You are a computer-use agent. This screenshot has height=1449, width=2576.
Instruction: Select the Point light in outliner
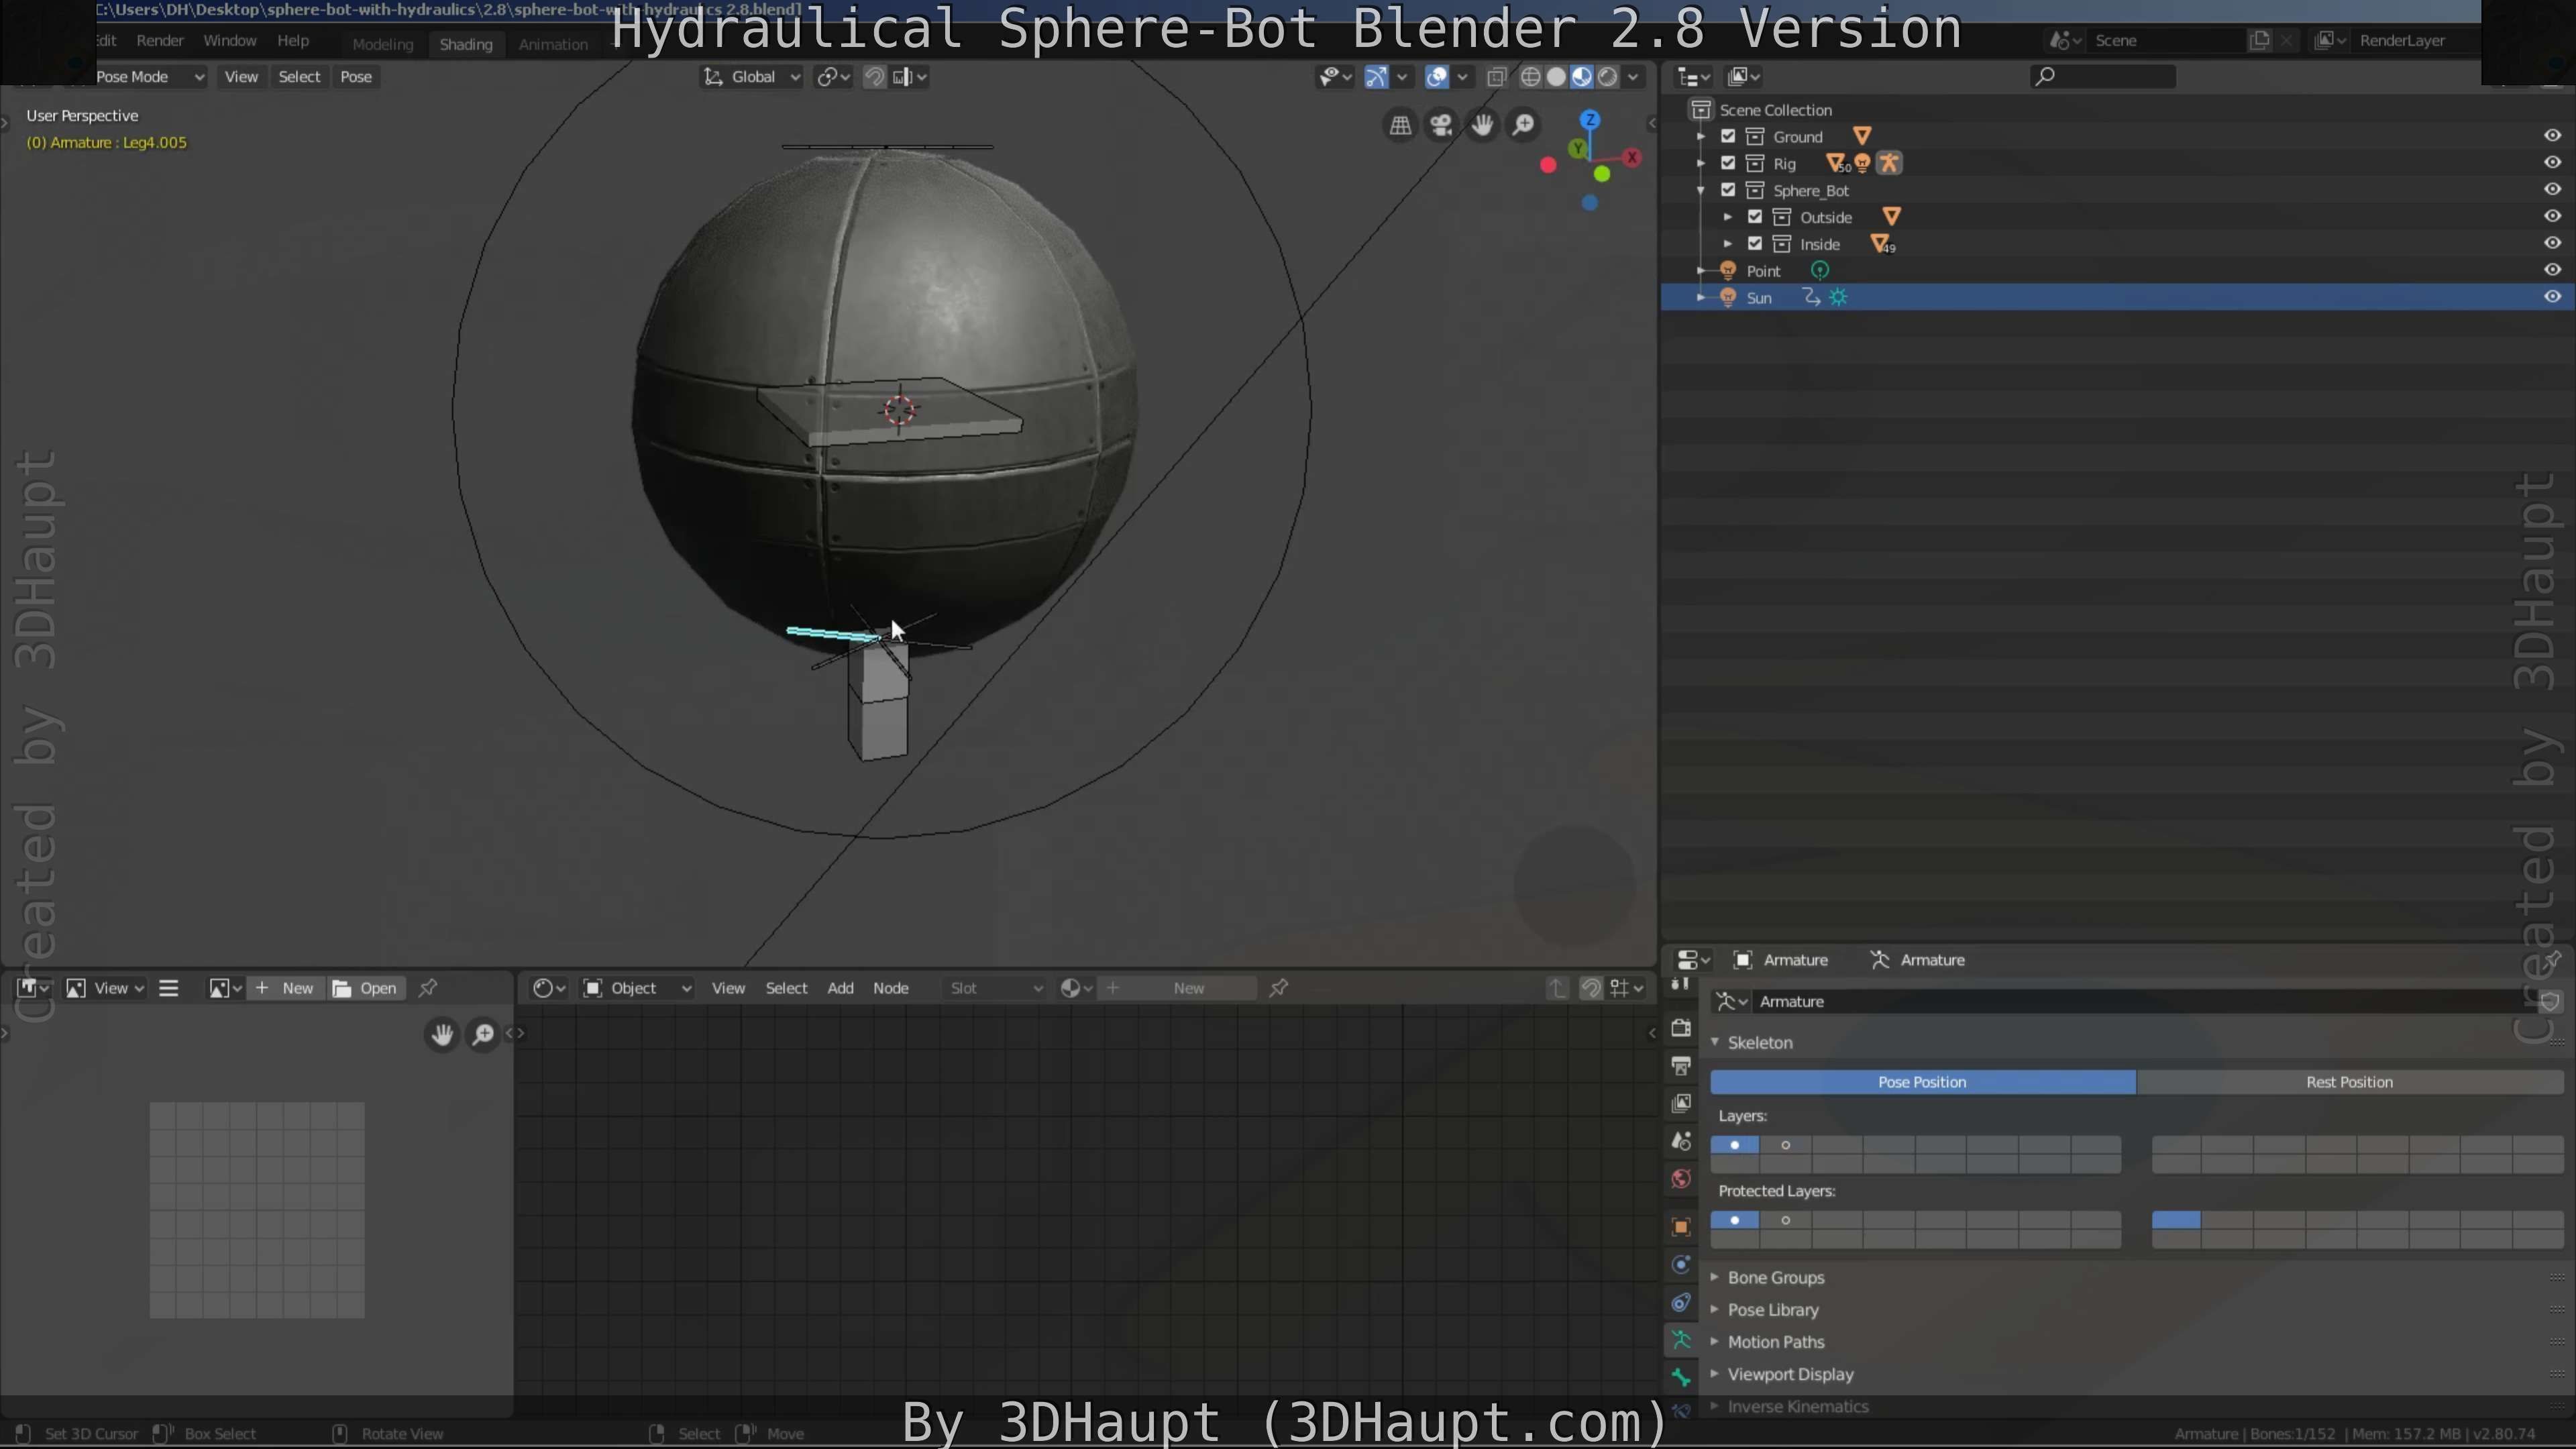(1763, 271)
